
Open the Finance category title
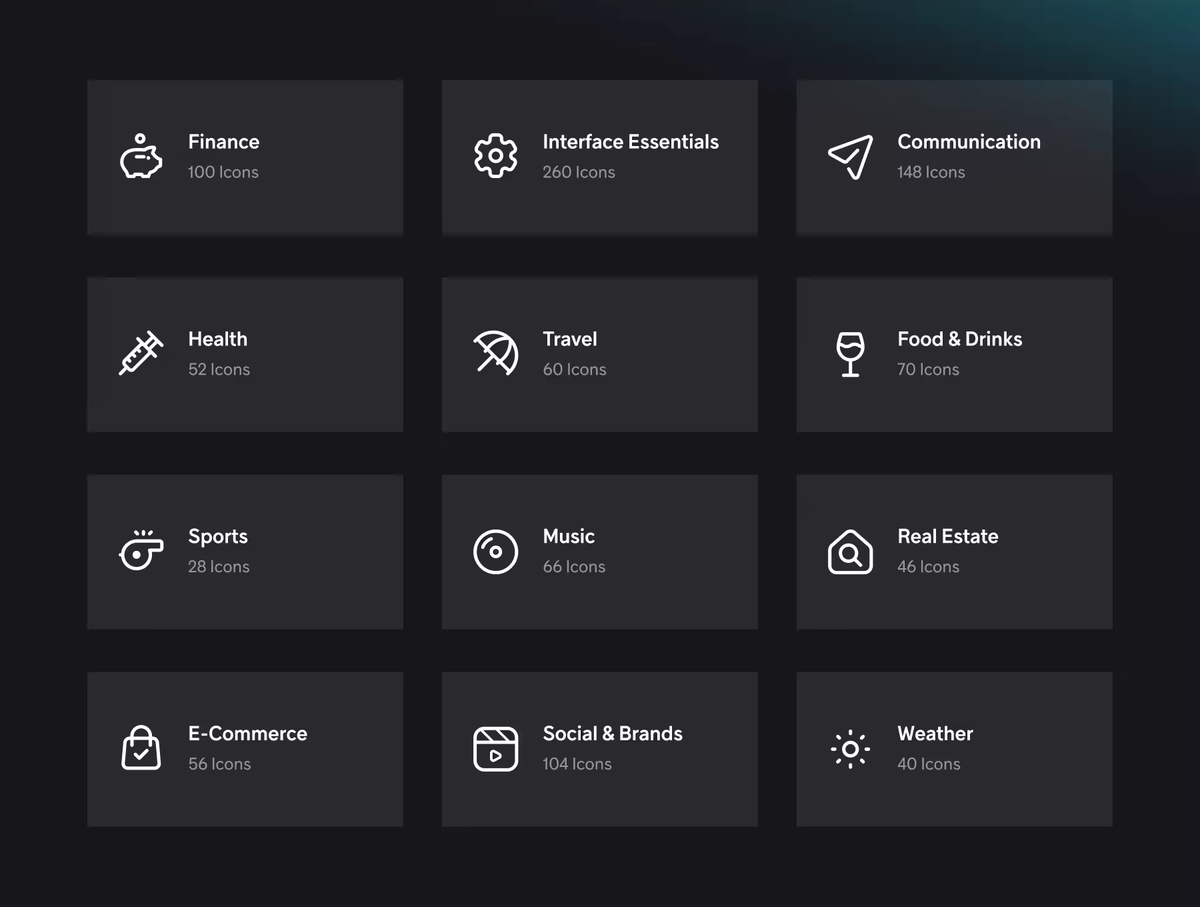click(x=223, y=142)
